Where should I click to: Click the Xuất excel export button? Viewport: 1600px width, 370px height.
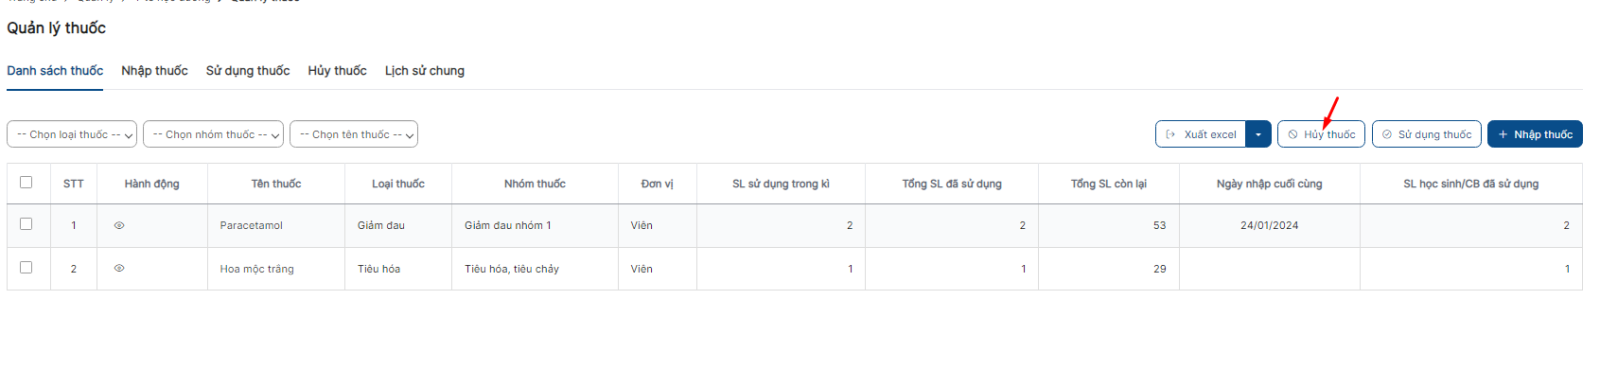[x=1201, y=134]
